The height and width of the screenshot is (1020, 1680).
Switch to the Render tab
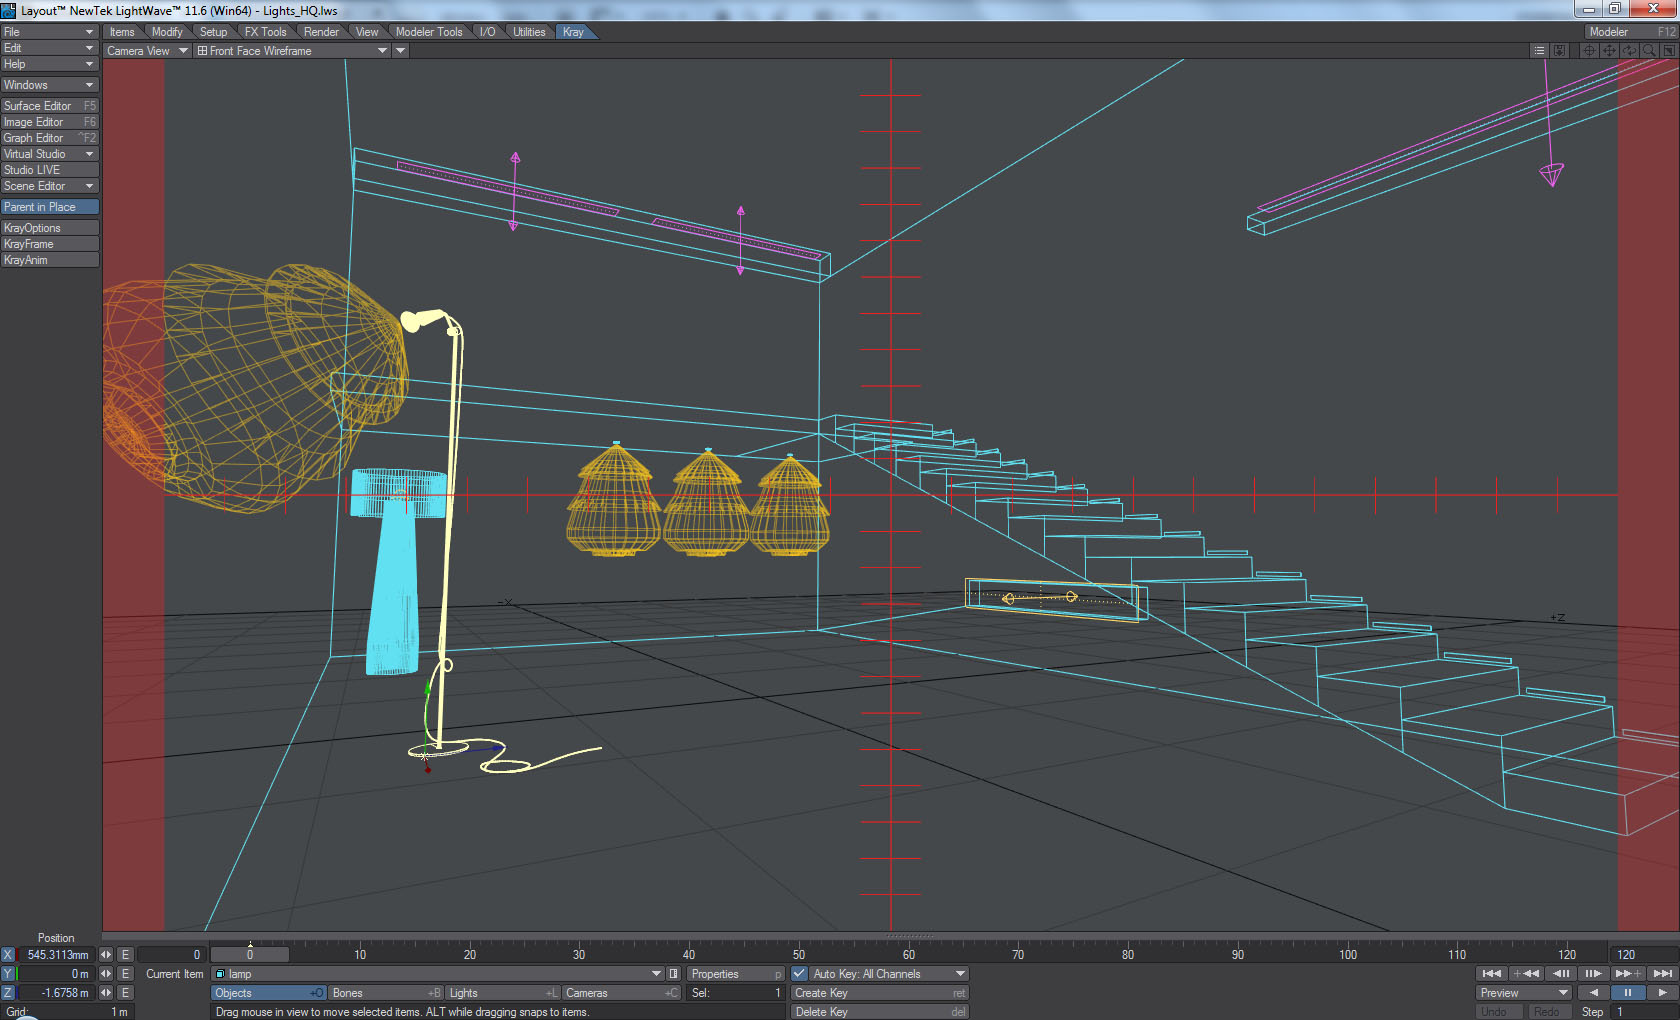(321, 32)
